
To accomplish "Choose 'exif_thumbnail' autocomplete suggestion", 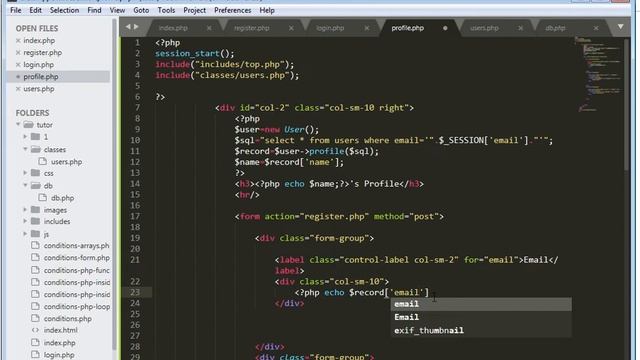I will [x=481, y=331].
